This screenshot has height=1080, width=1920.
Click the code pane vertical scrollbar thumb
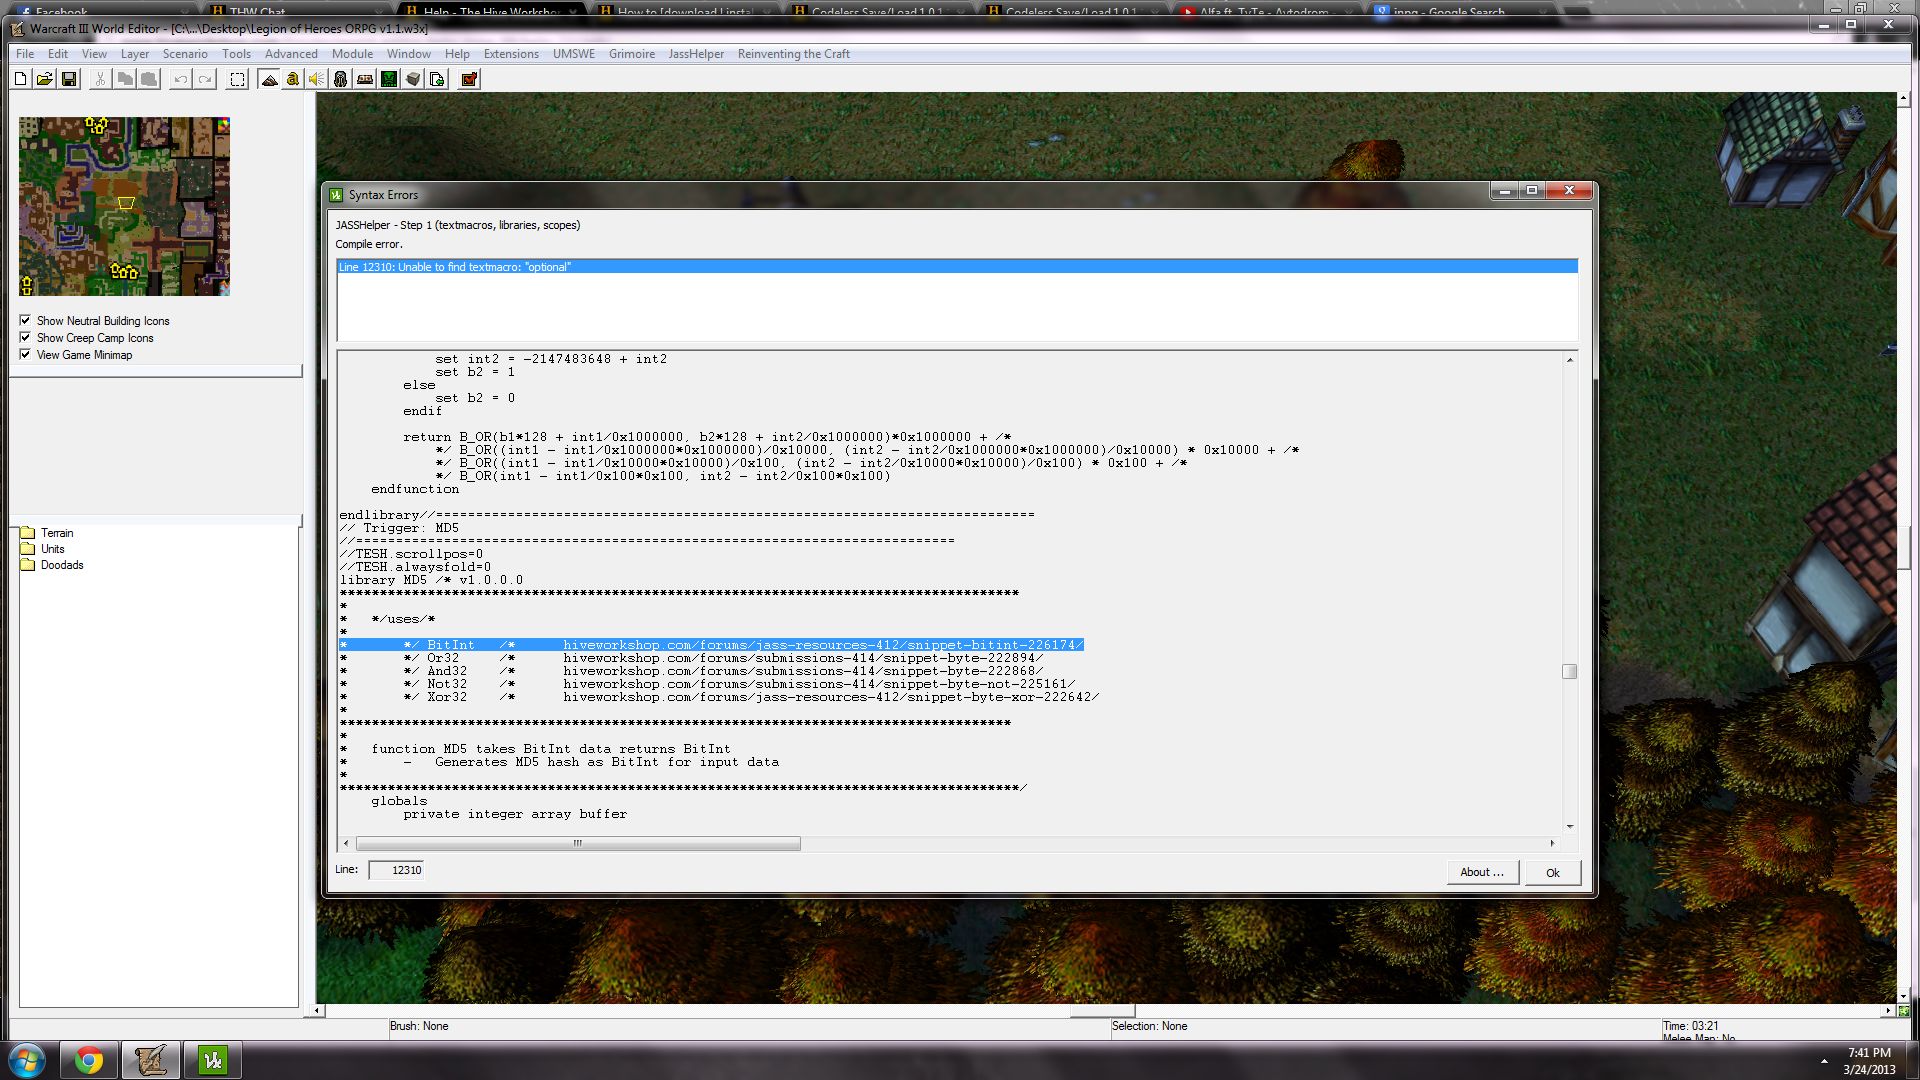pos(1569,671)
